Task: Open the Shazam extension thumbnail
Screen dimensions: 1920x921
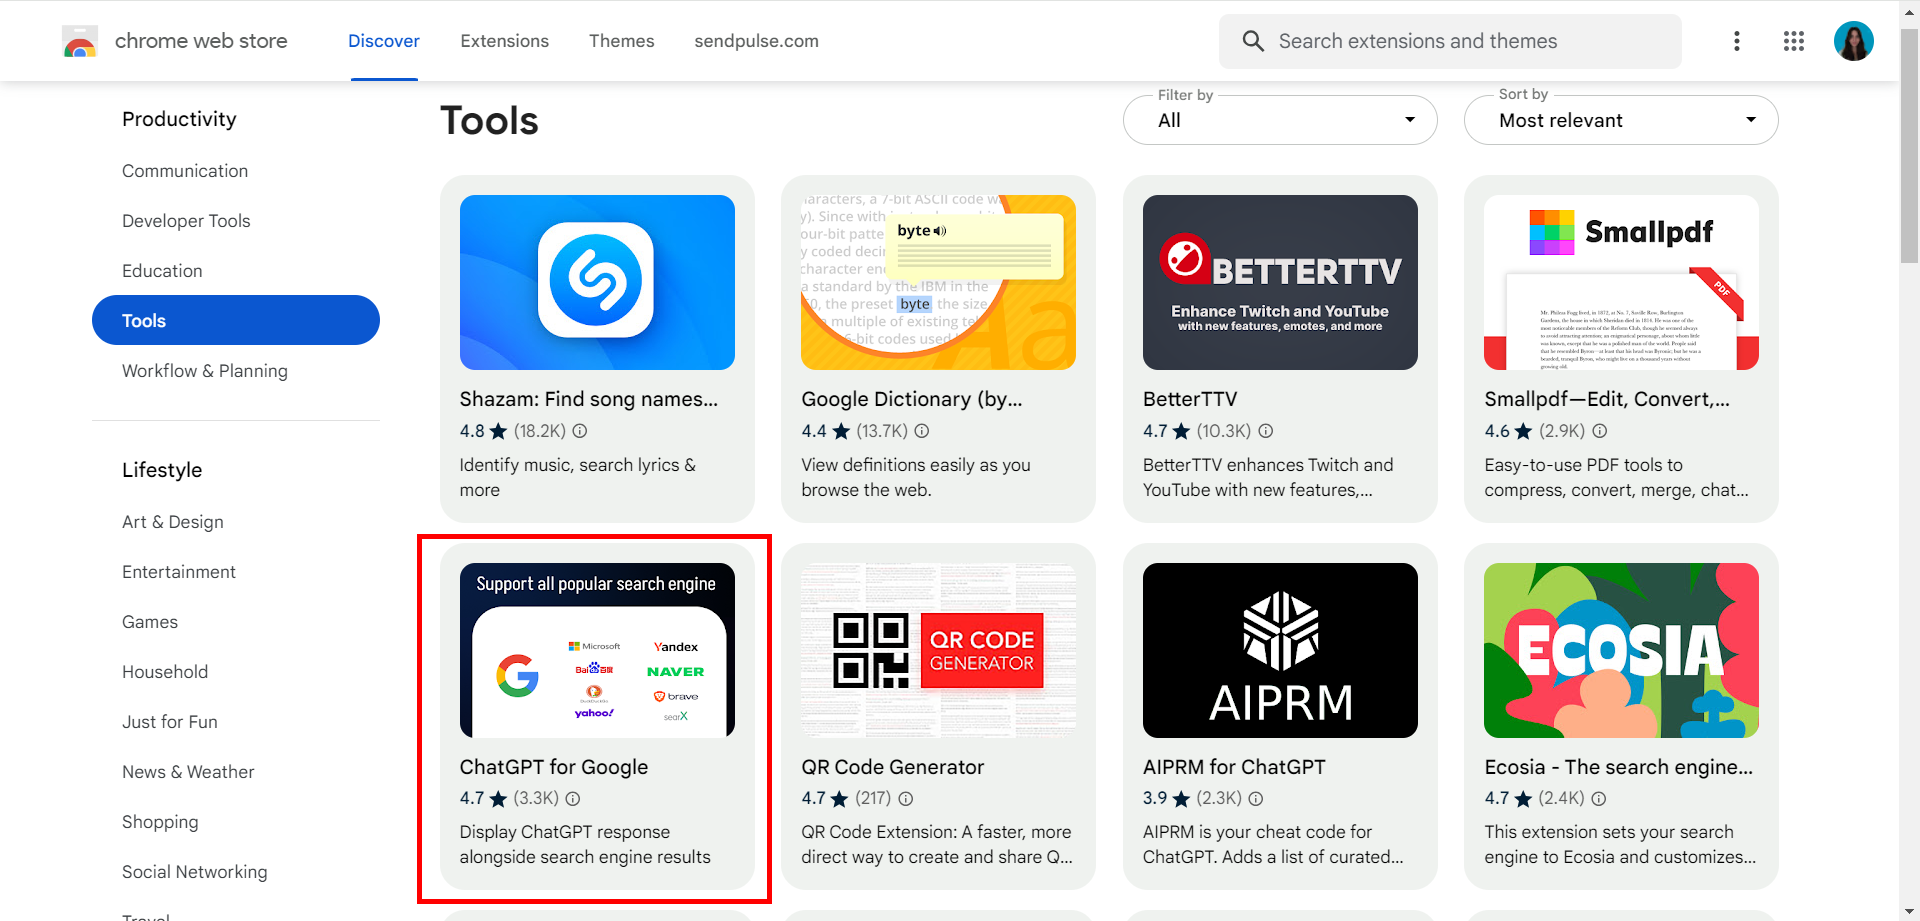Action: (x=597, y=282)
